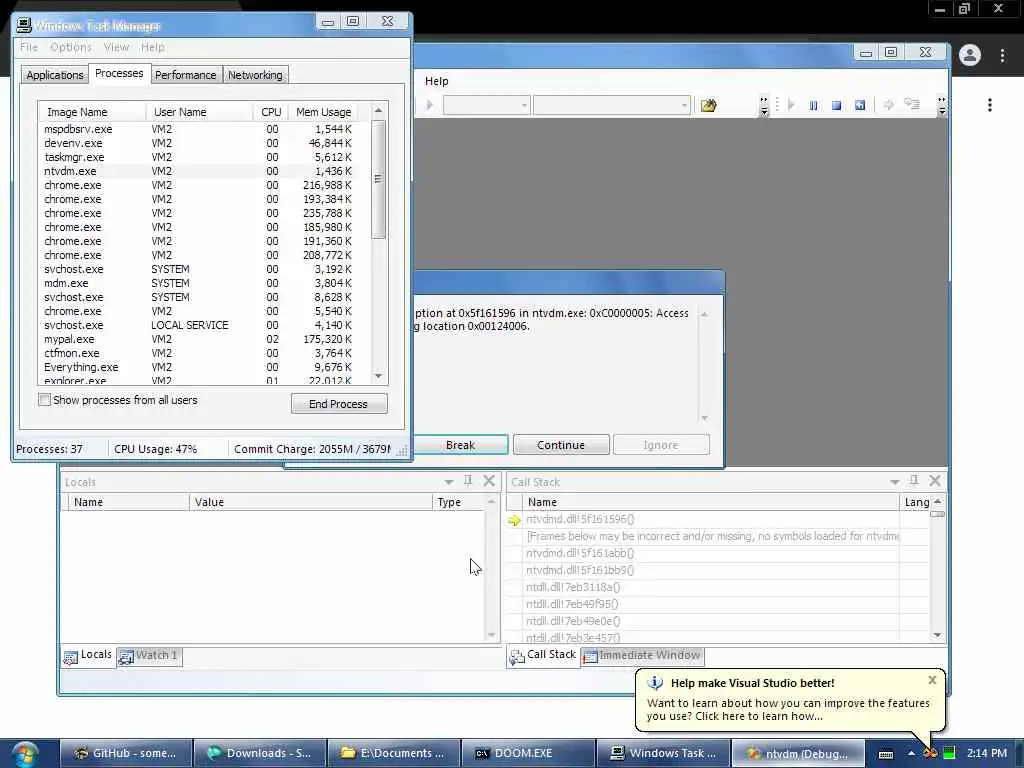This screenshot has width=1024, height=768.
Task: Click the Call Stack scroll down arrow
Action: coord(937,635)
